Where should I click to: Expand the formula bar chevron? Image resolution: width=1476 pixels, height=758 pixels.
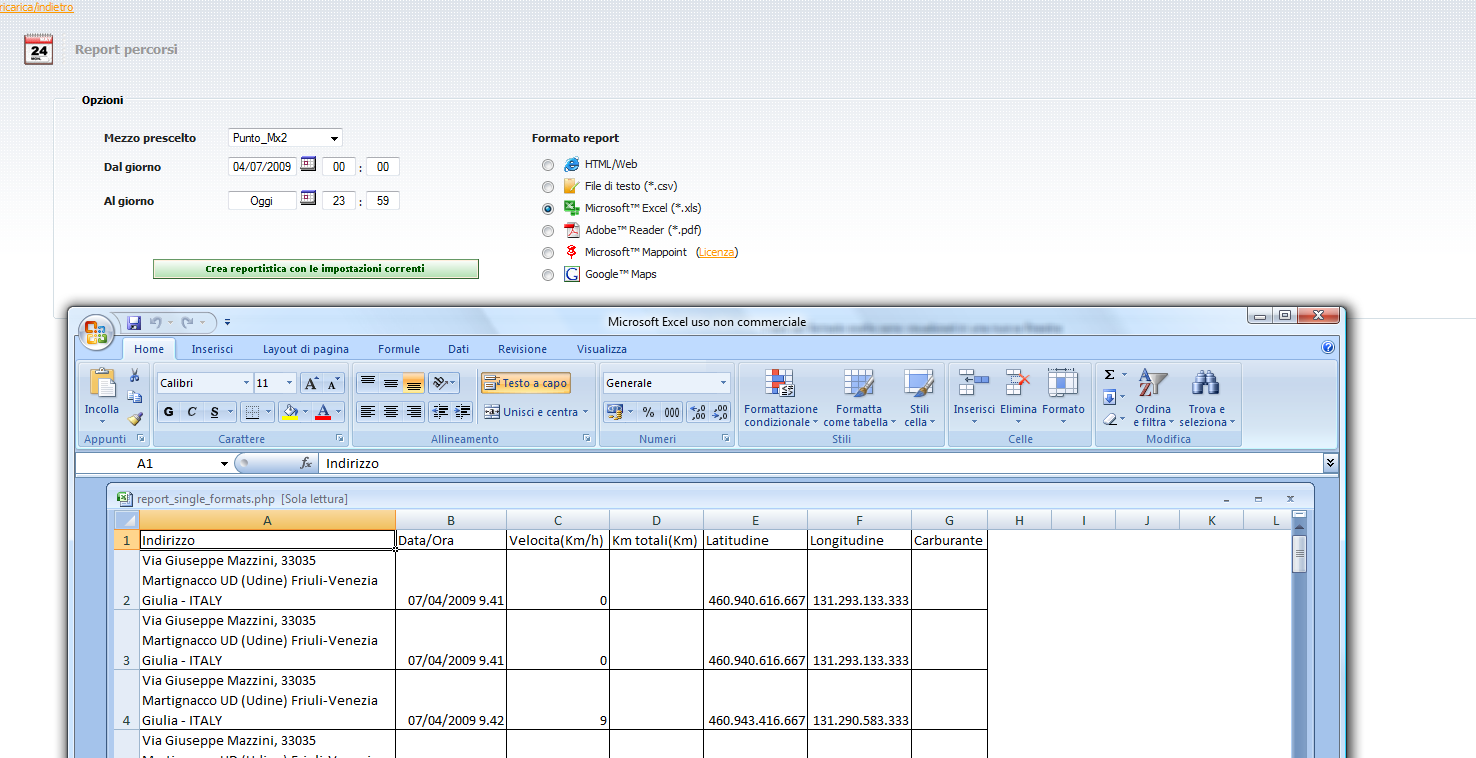pos(1330,463)
